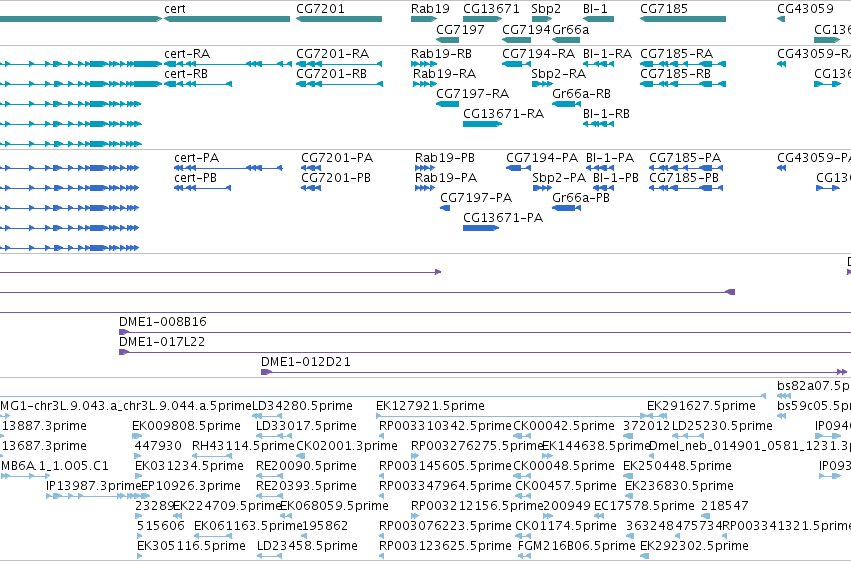Click the 'CG7185' gene label in top track

(664, 9)
